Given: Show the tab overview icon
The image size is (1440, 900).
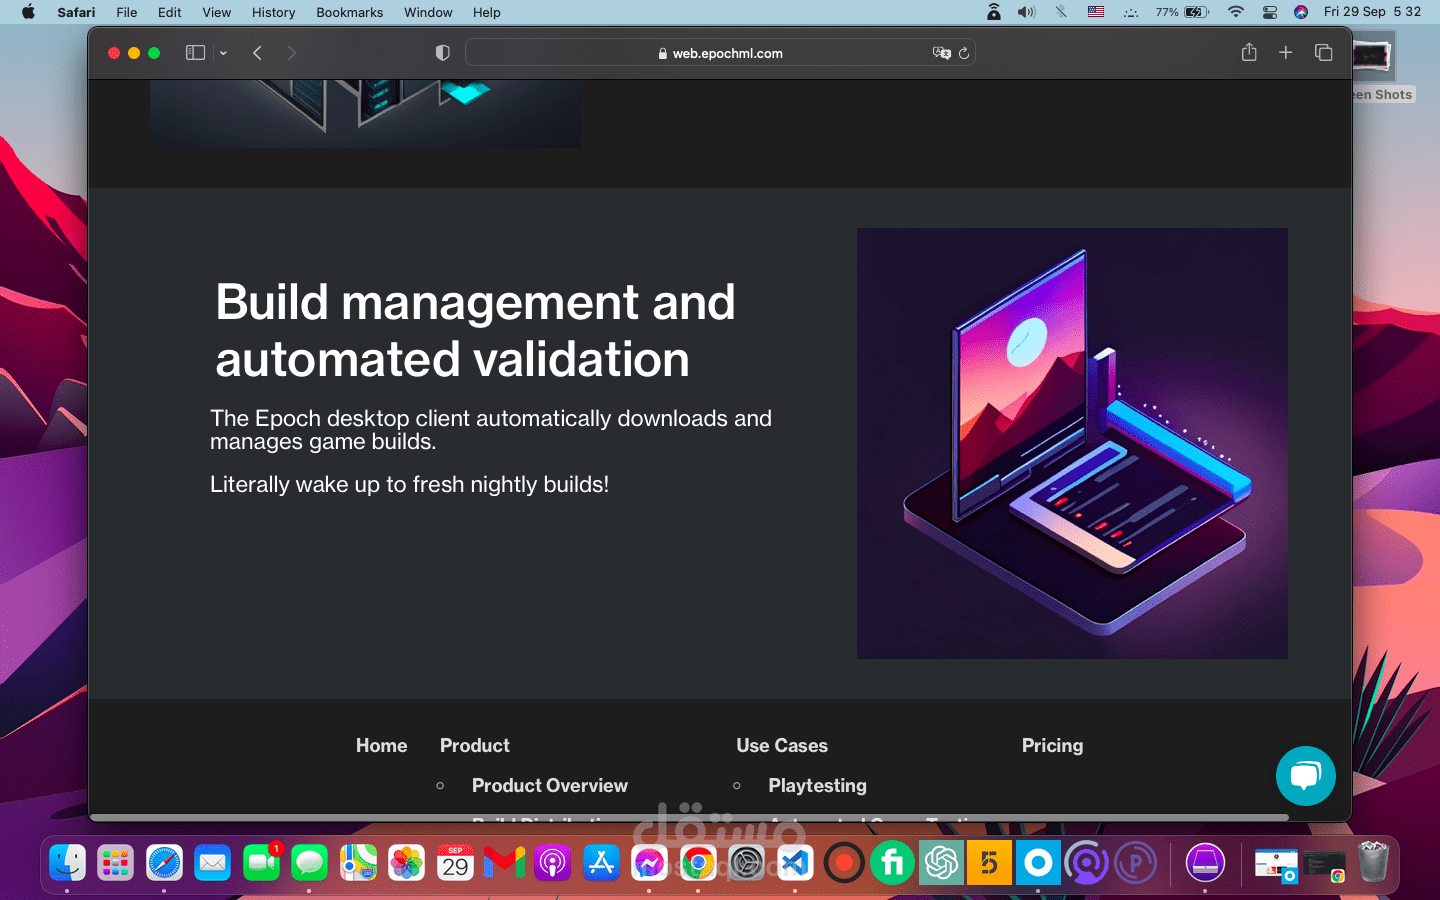Looking at the screenshot, I should click(x=1323, y=52).
